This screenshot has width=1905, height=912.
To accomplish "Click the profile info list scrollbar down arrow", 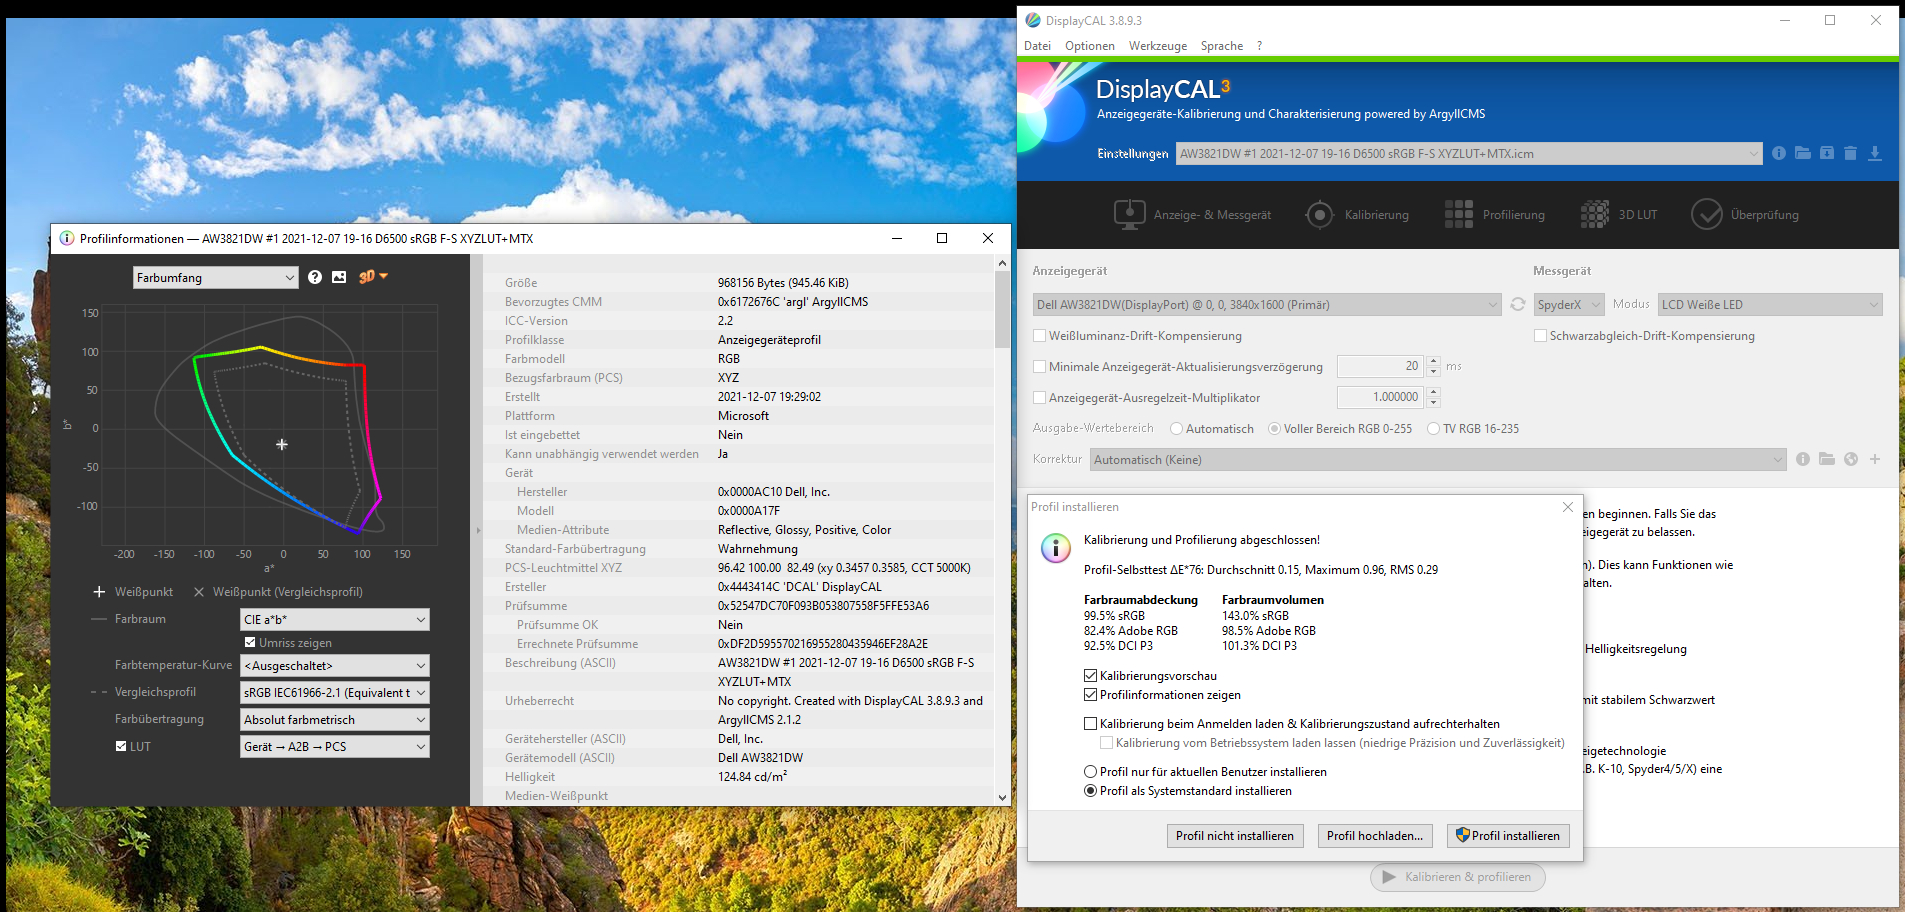I will [1002, 797].
